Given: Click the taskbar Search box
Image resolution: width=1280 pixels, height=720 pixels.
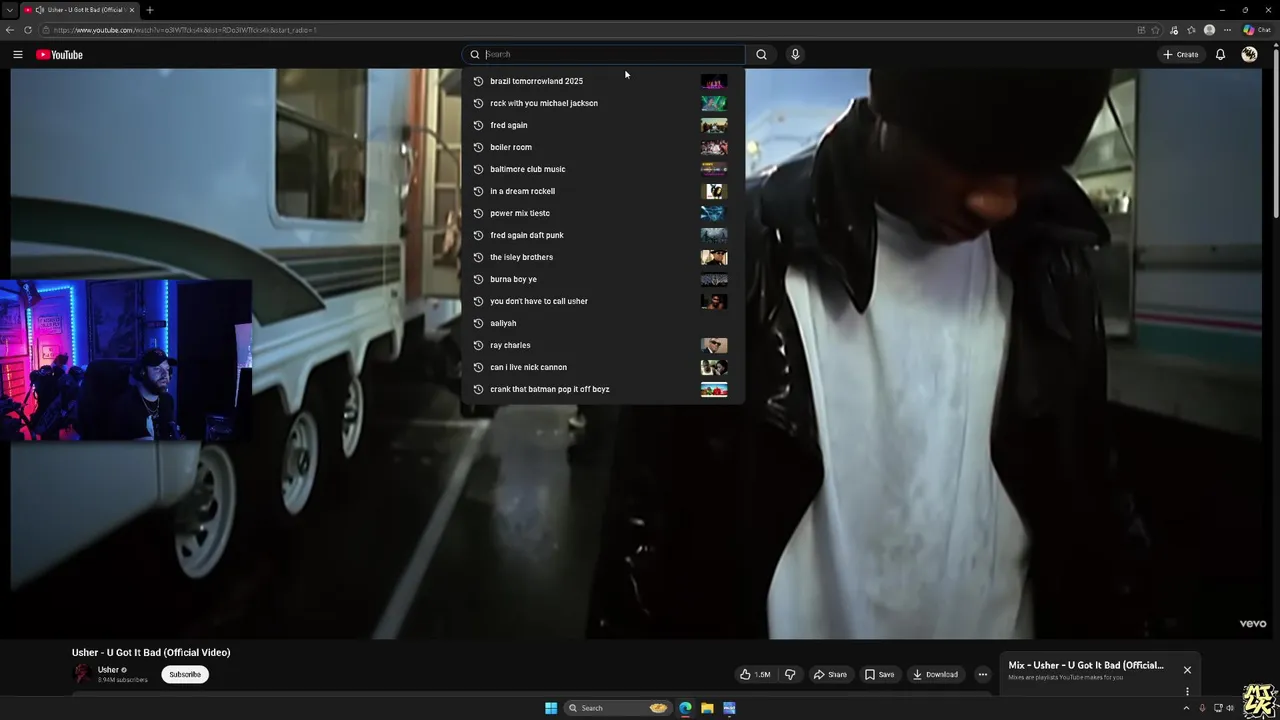Looking at the screenshot, I should (x=617, y=708).
